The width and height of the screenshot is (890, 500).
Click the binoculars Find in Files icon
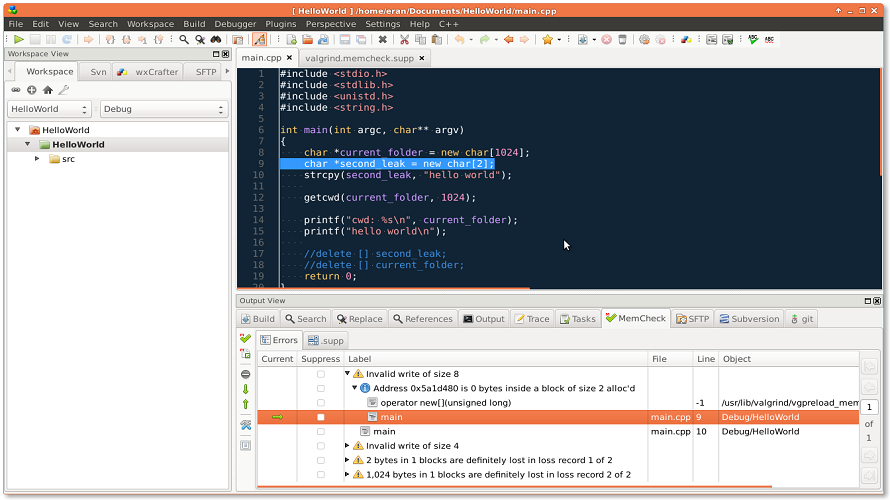tap(215, 40)
